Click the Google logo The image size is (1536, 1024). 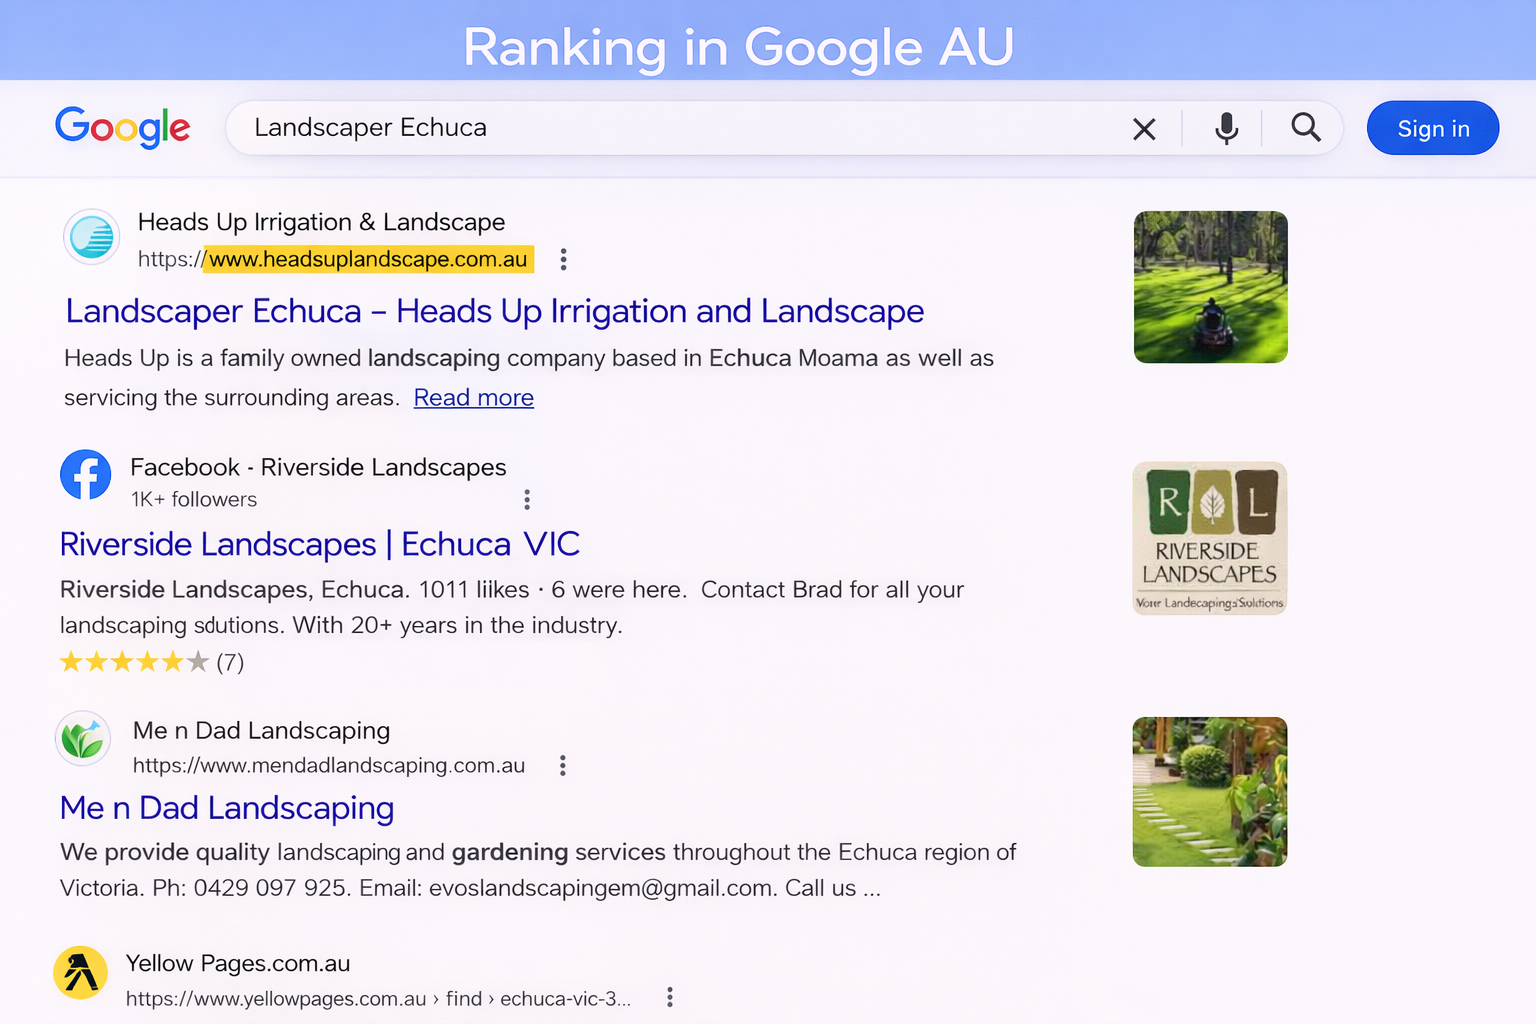coord(122,127)
